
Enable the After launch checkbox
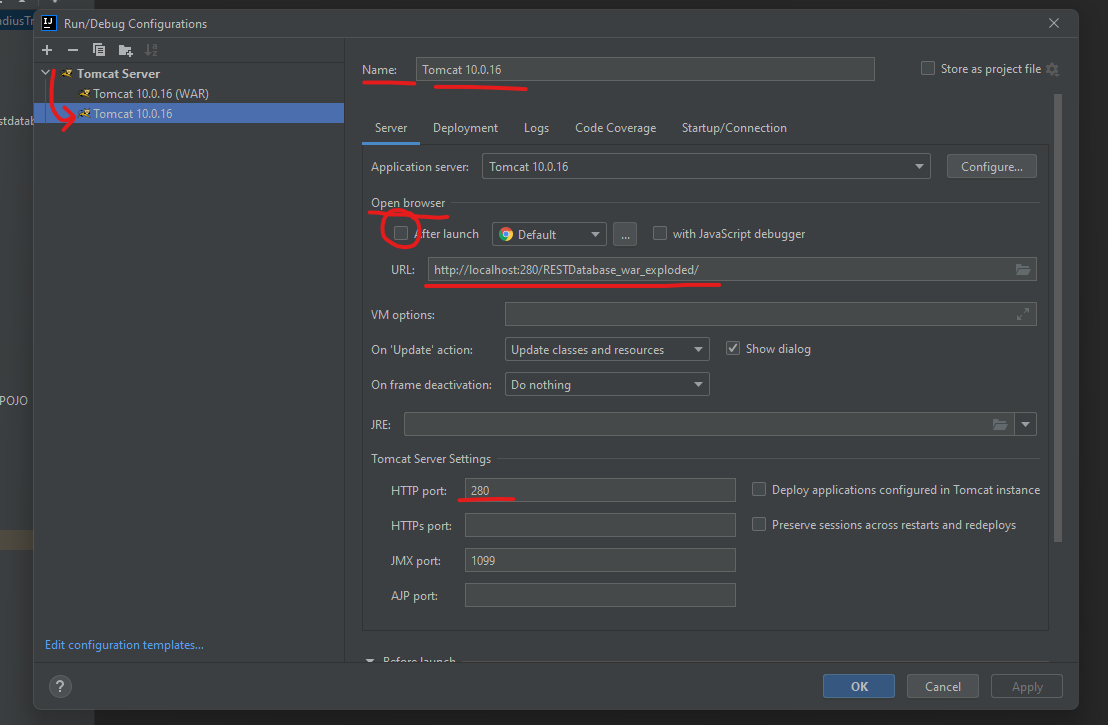401,233
